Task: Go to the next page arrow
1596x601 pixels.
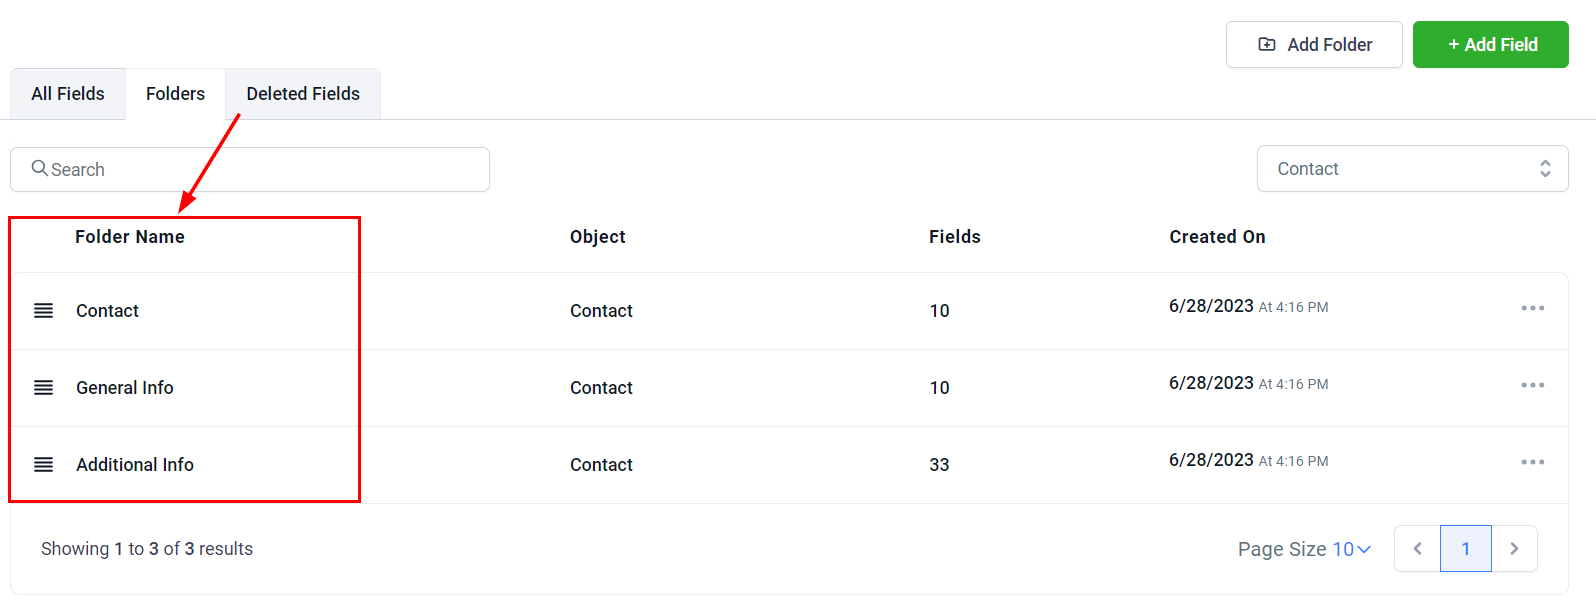Action: (x=1514, y=549)
